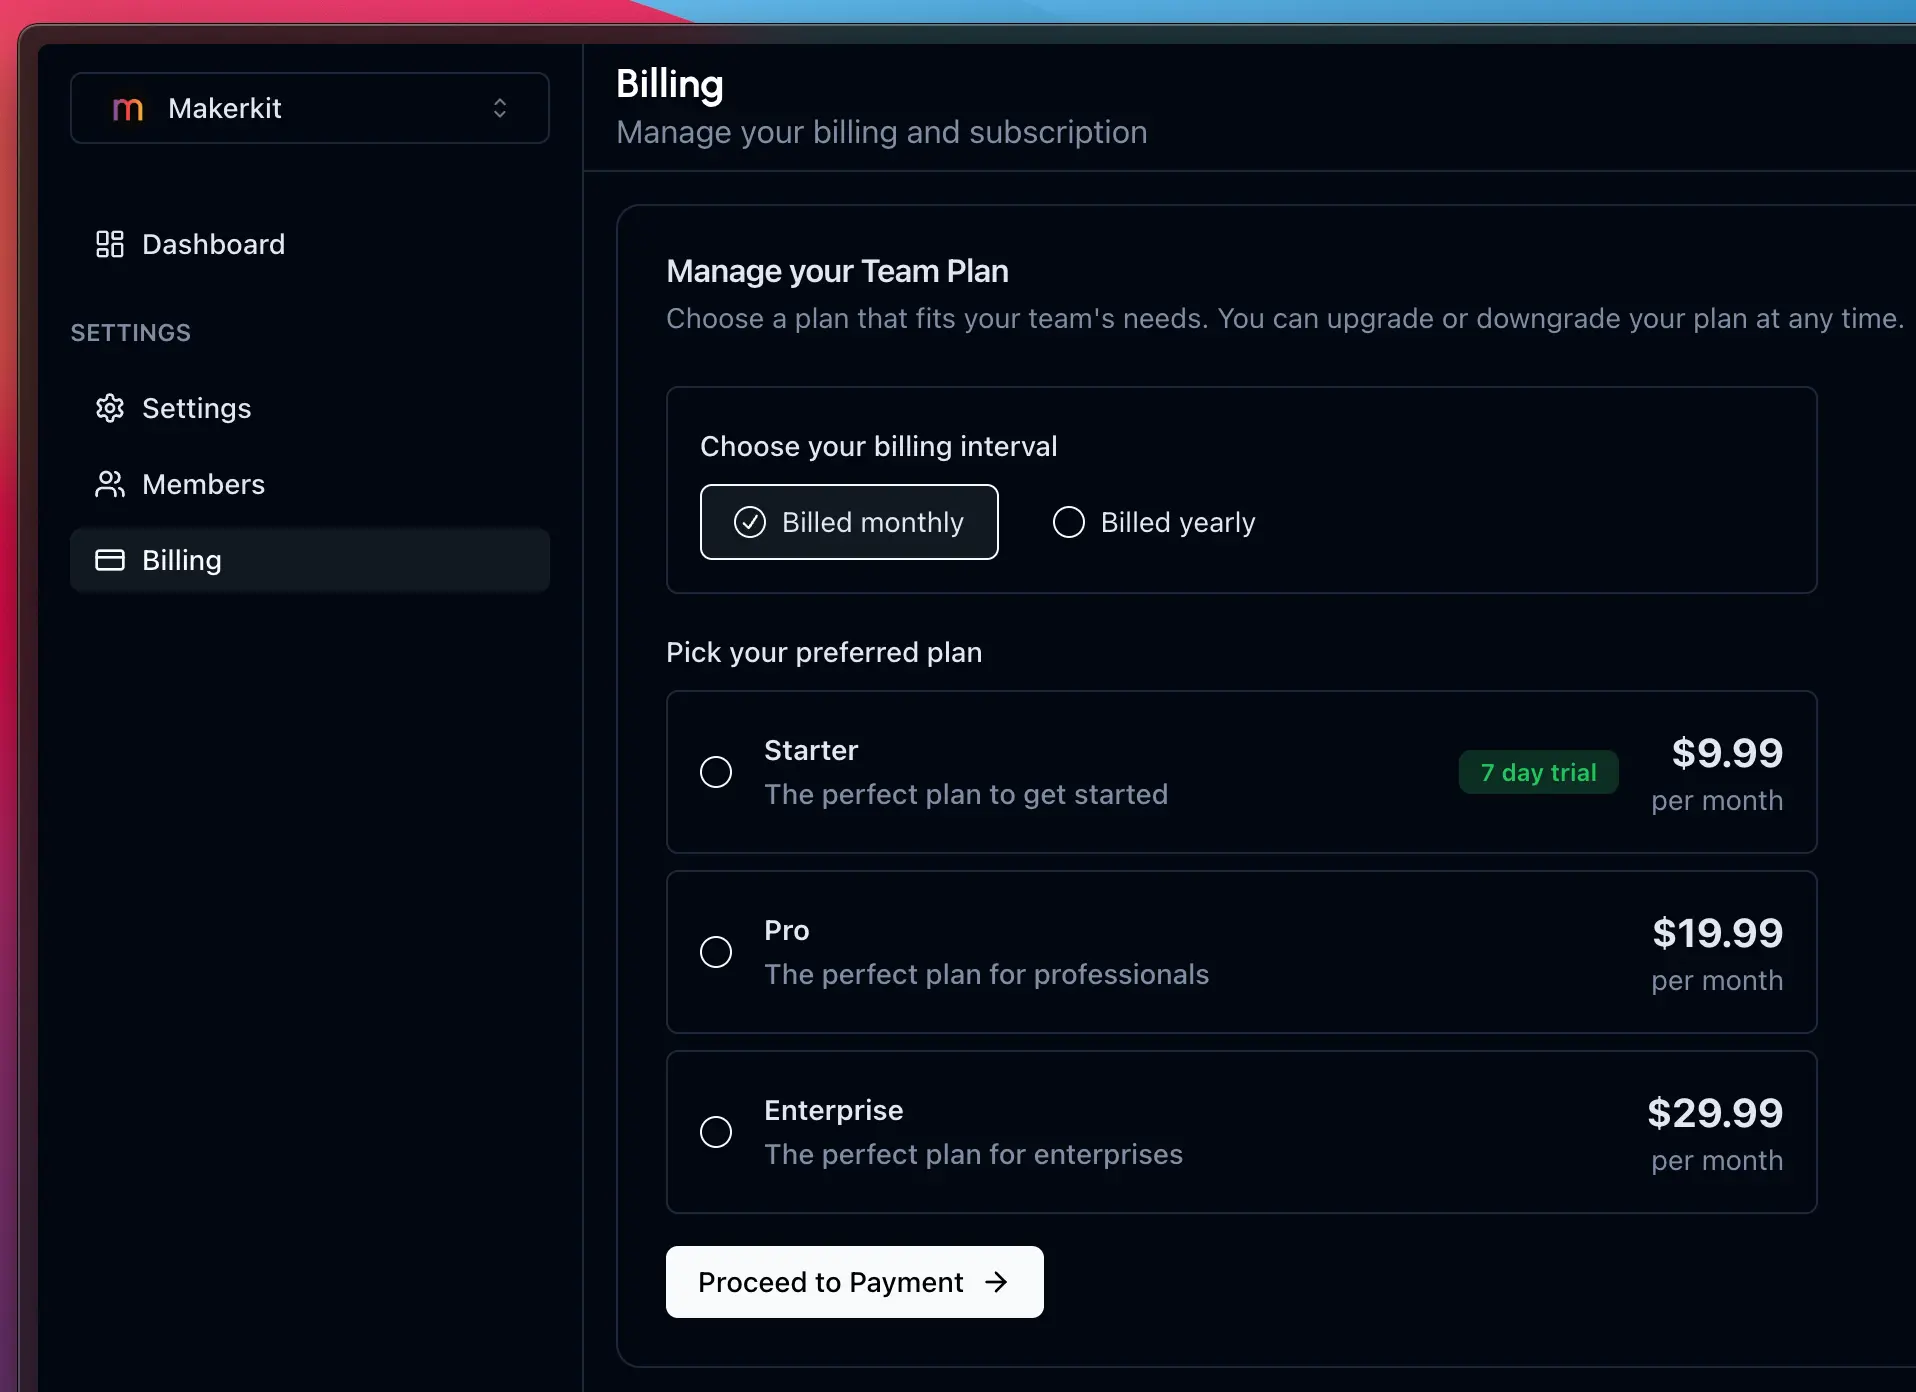Open the Members settings page
Viewport: 1916px width, 1392px height.
pos(203,484)
